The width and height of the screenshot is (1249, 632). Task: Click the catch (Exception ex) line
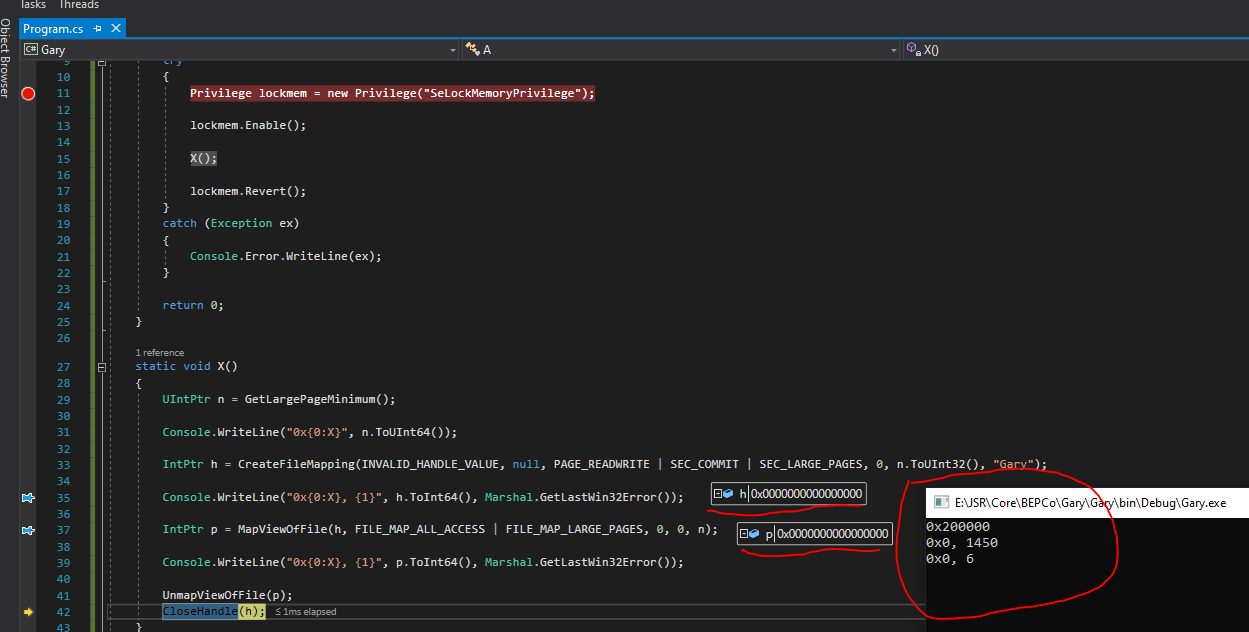(x=231, y=223)
